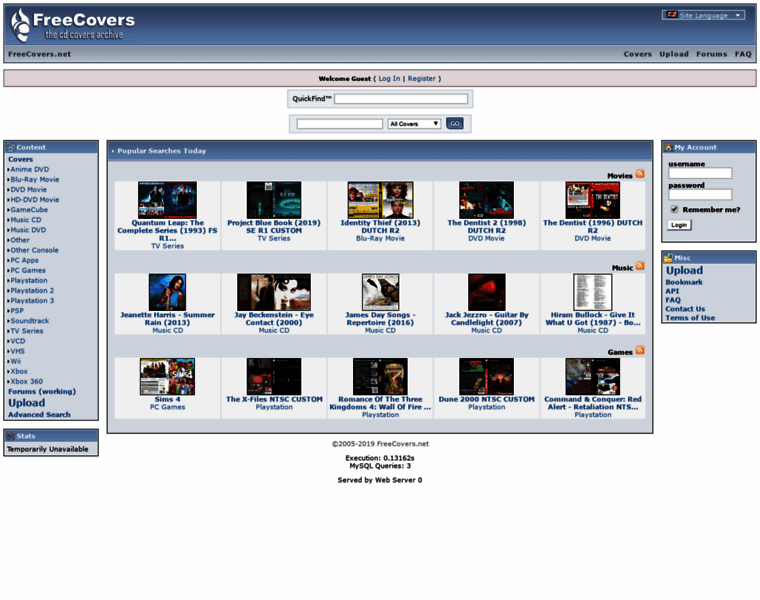Open Anime DVD category
The width and height of the screenshot is (760, 600).
30,169
